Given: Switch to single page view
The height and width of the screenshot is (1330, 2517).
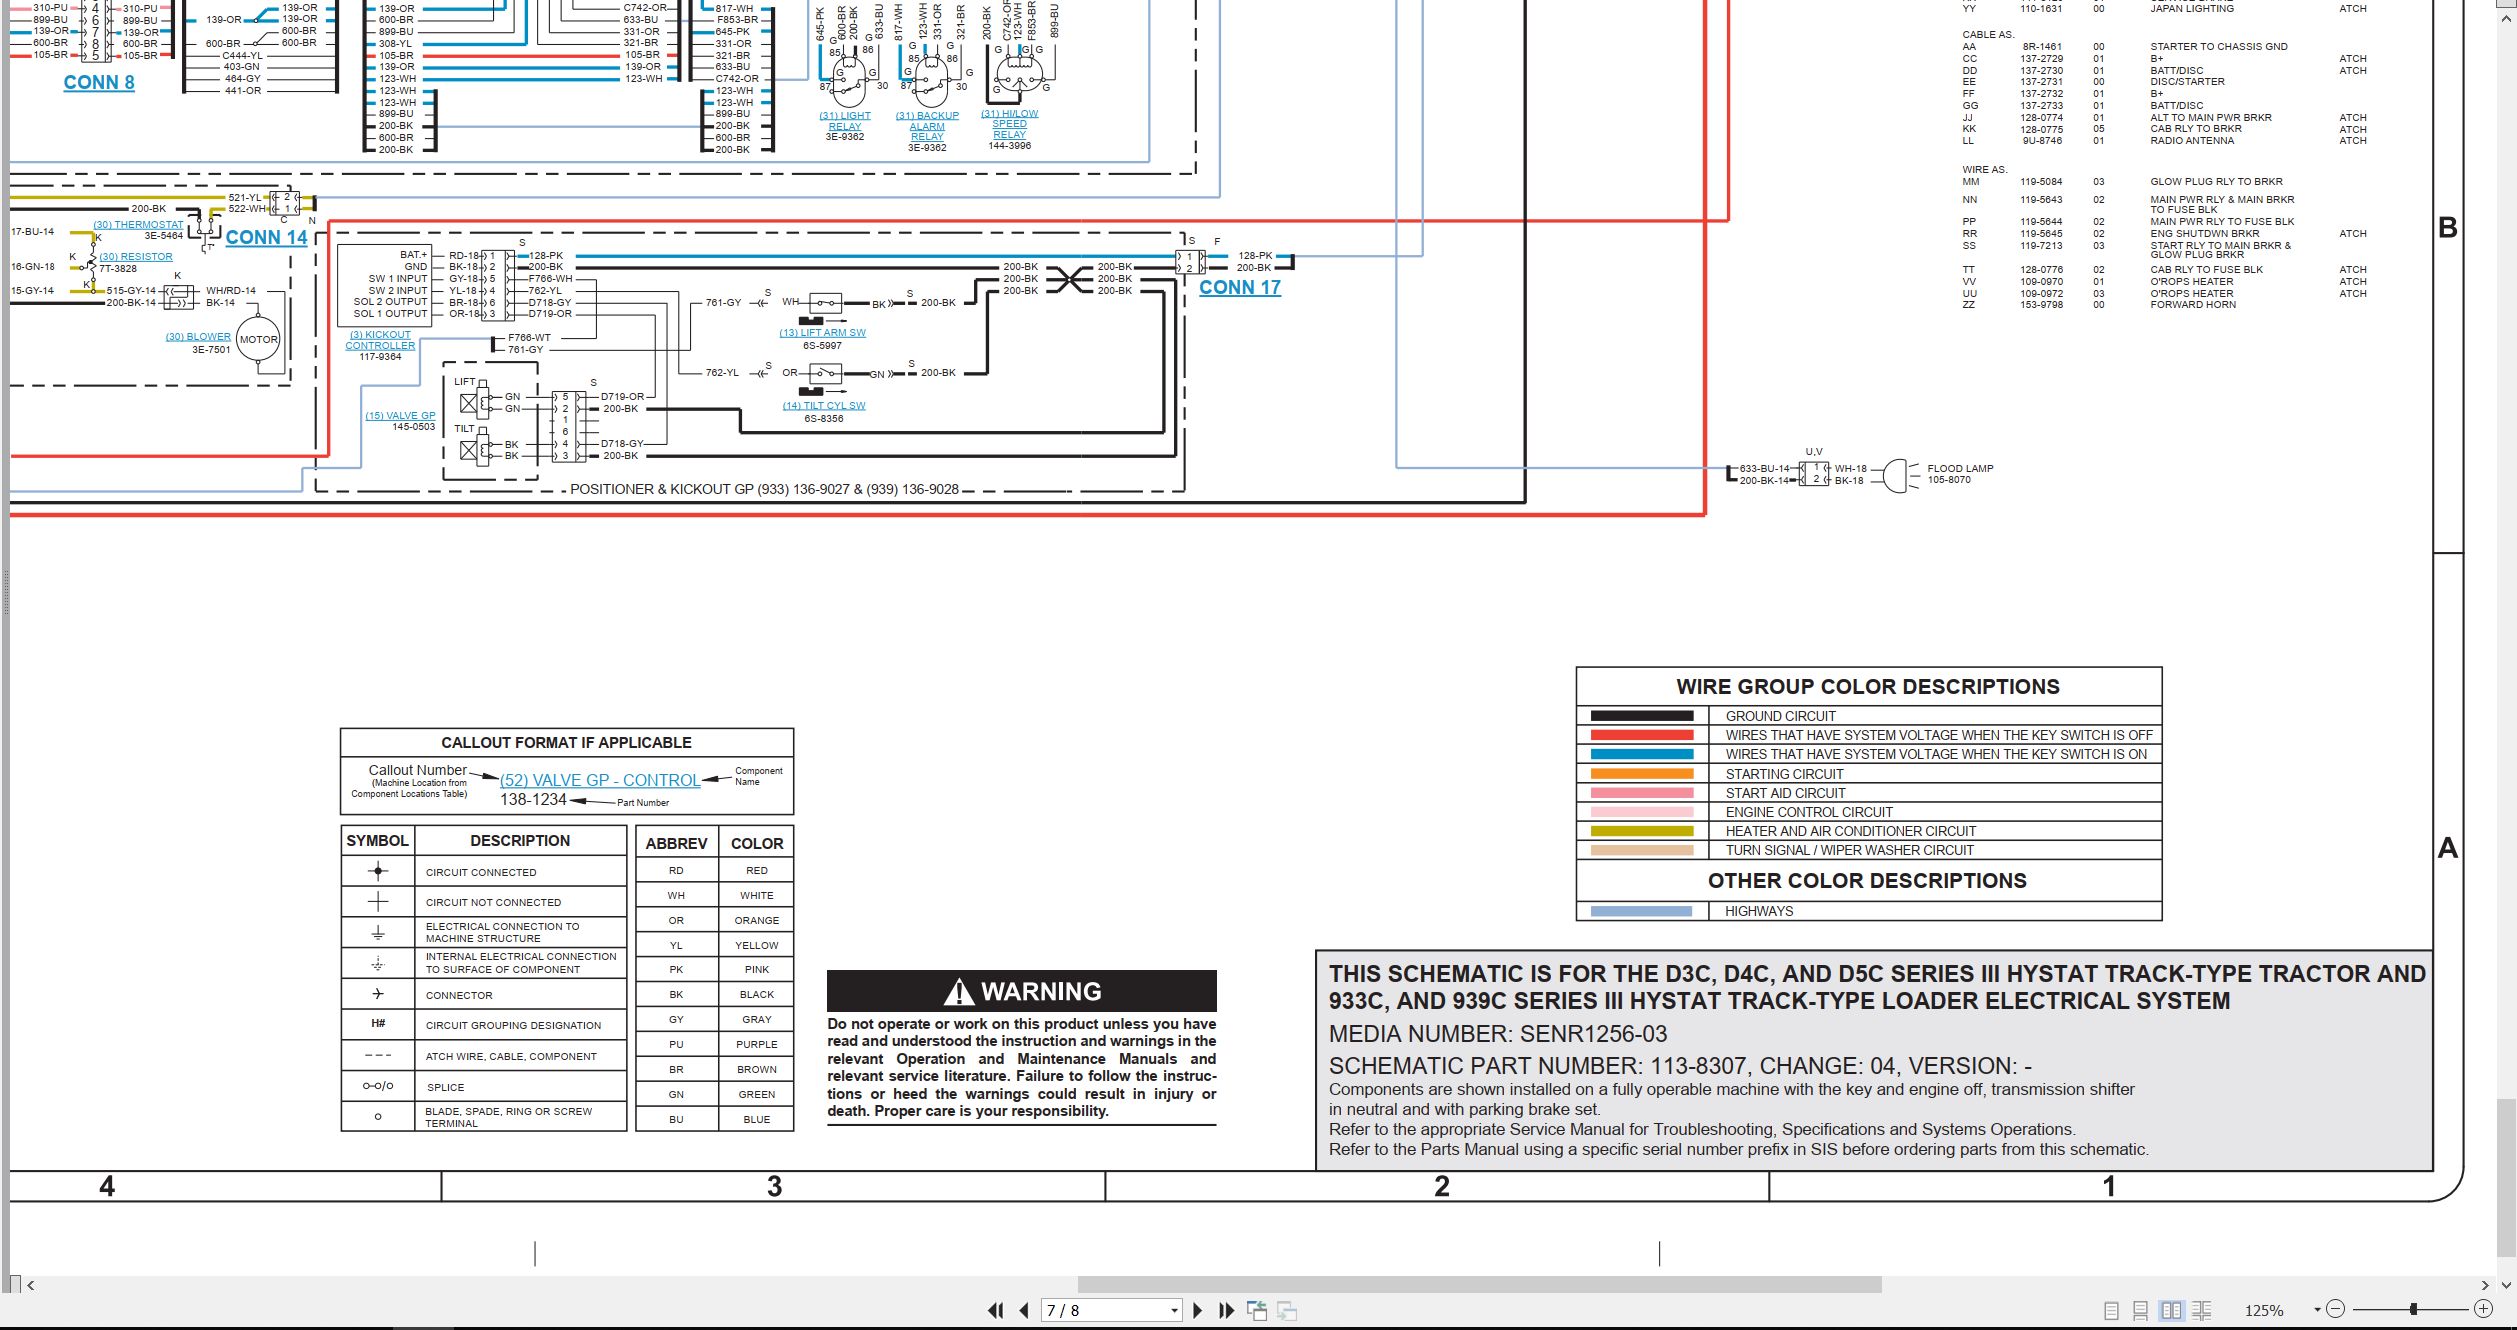Looking at the screenshot, I should click(2111, 1310).
